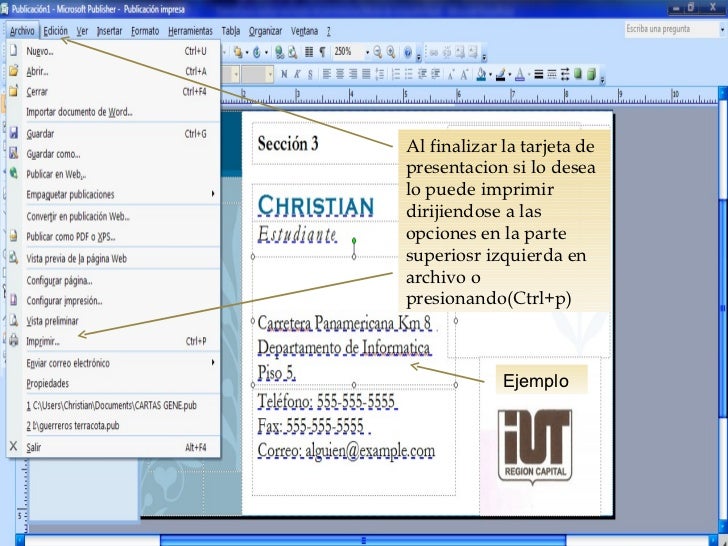The width and height of the screenshot is (728, 546).
Task: Click the icon beside Publicar en Web
Action: click(14, 174)
